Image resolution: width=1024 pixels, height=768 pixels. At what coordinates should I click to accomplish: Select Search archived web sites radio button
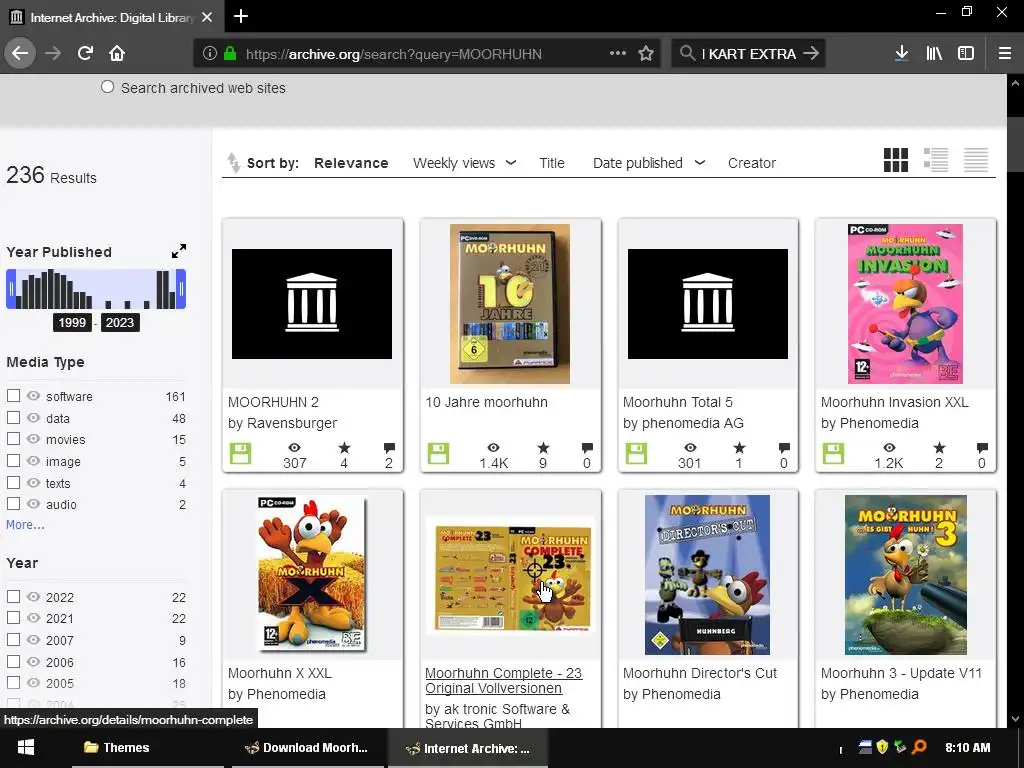tap(108, 87)
